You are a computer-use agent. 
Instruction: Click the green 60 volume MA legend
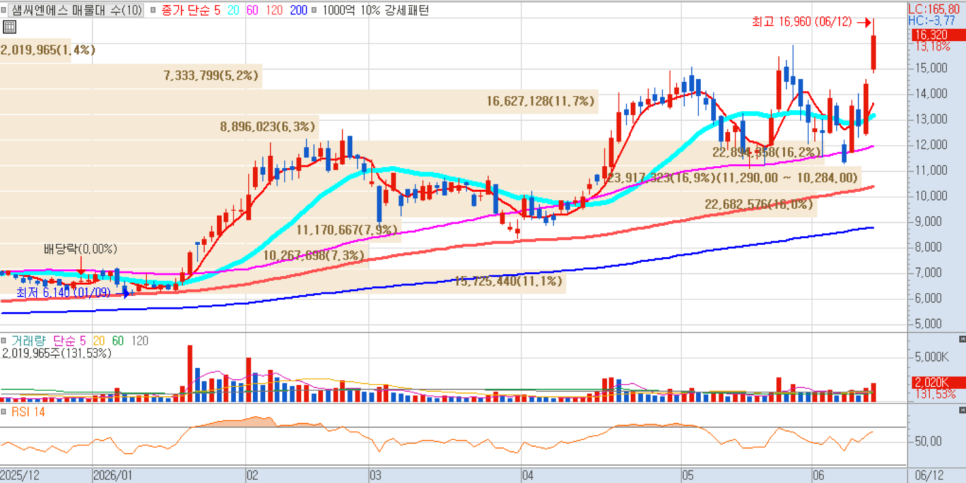(x=117, y=341)
